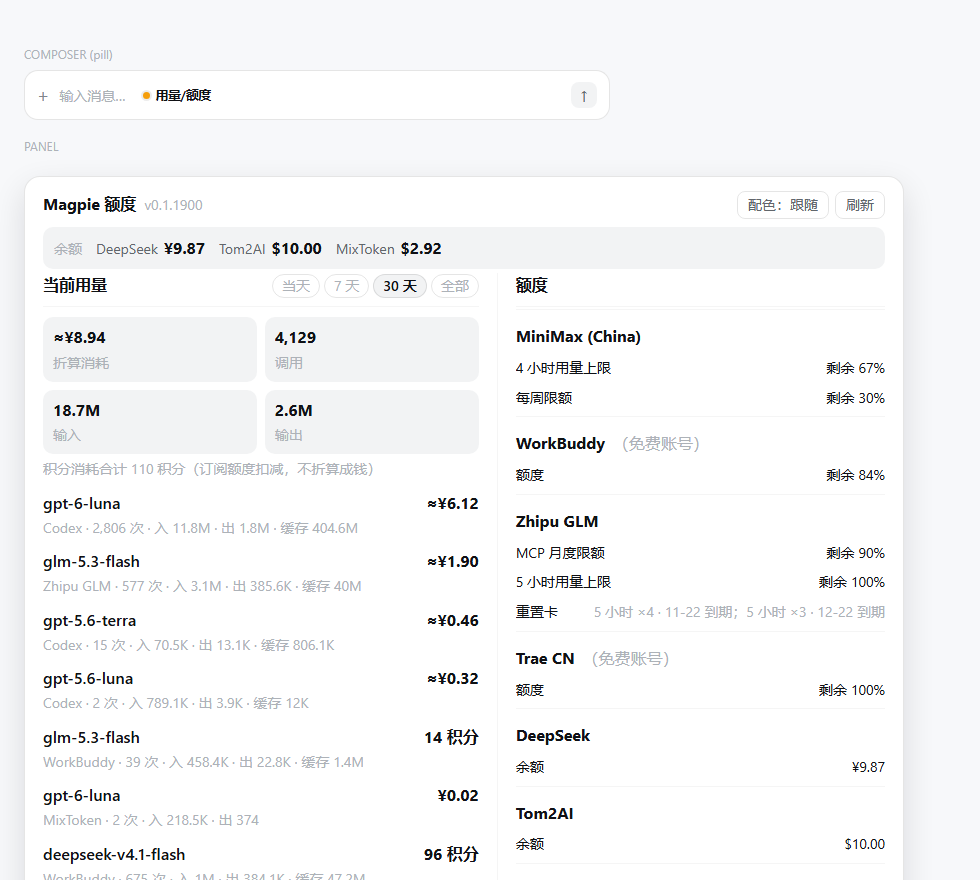Click the 积分消耗合计 110 积分 note

[x=208, y=469]
